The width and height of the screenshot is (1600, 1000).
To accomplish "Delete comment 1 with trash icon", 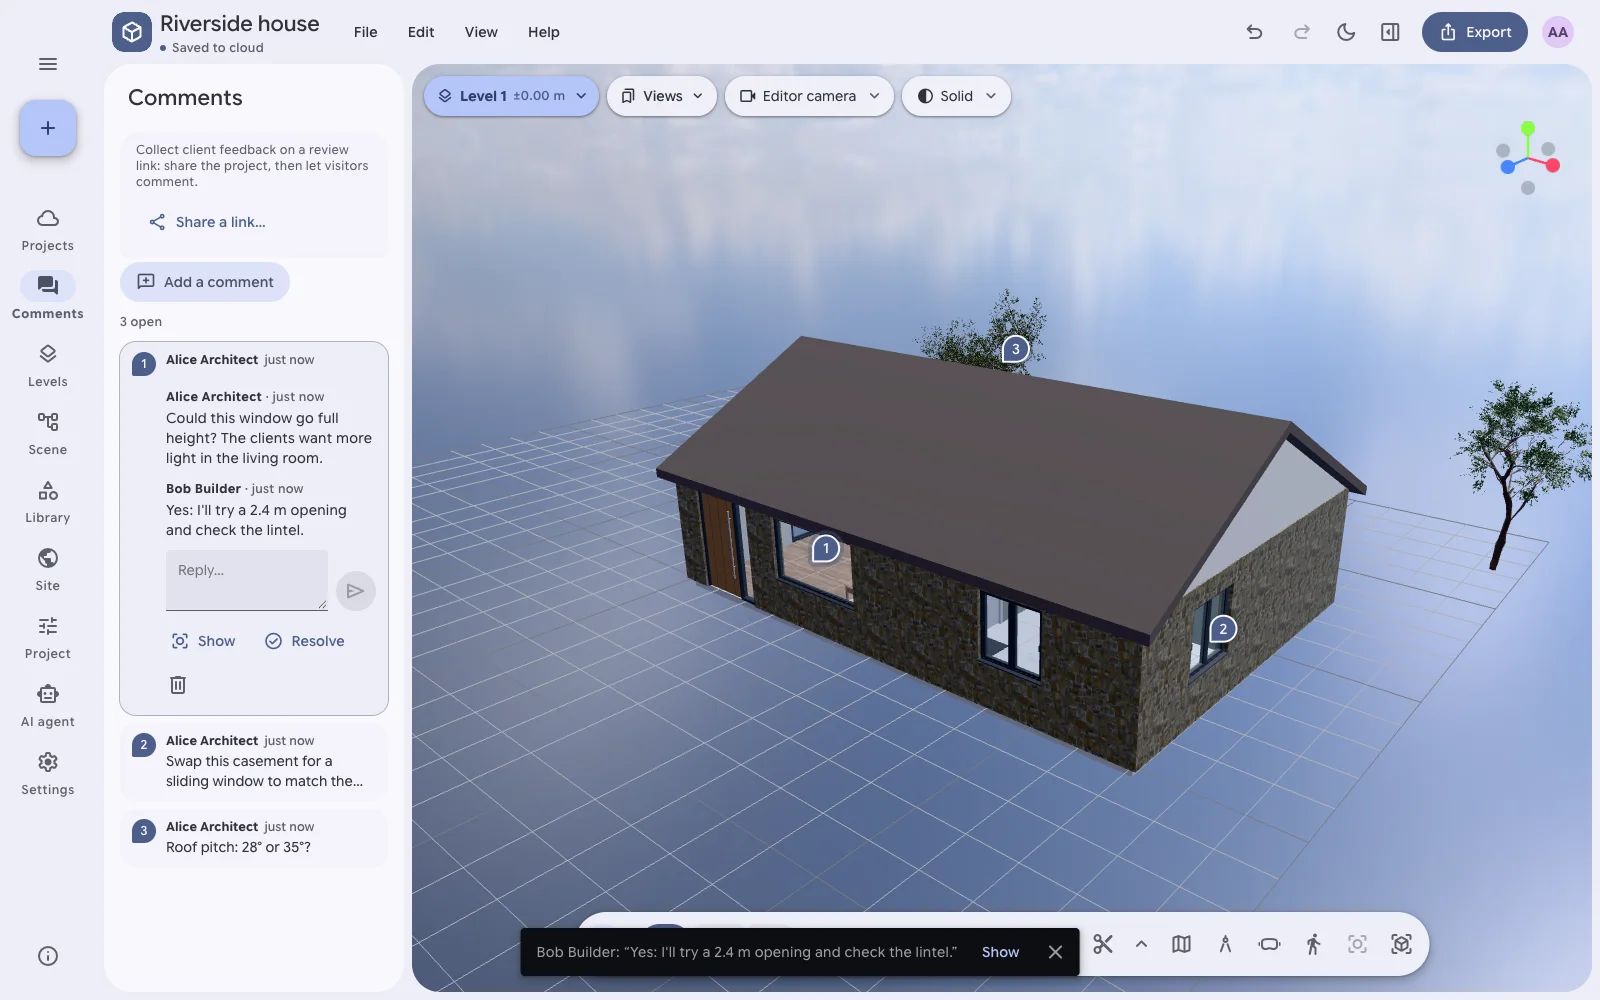I will (178, 685).
